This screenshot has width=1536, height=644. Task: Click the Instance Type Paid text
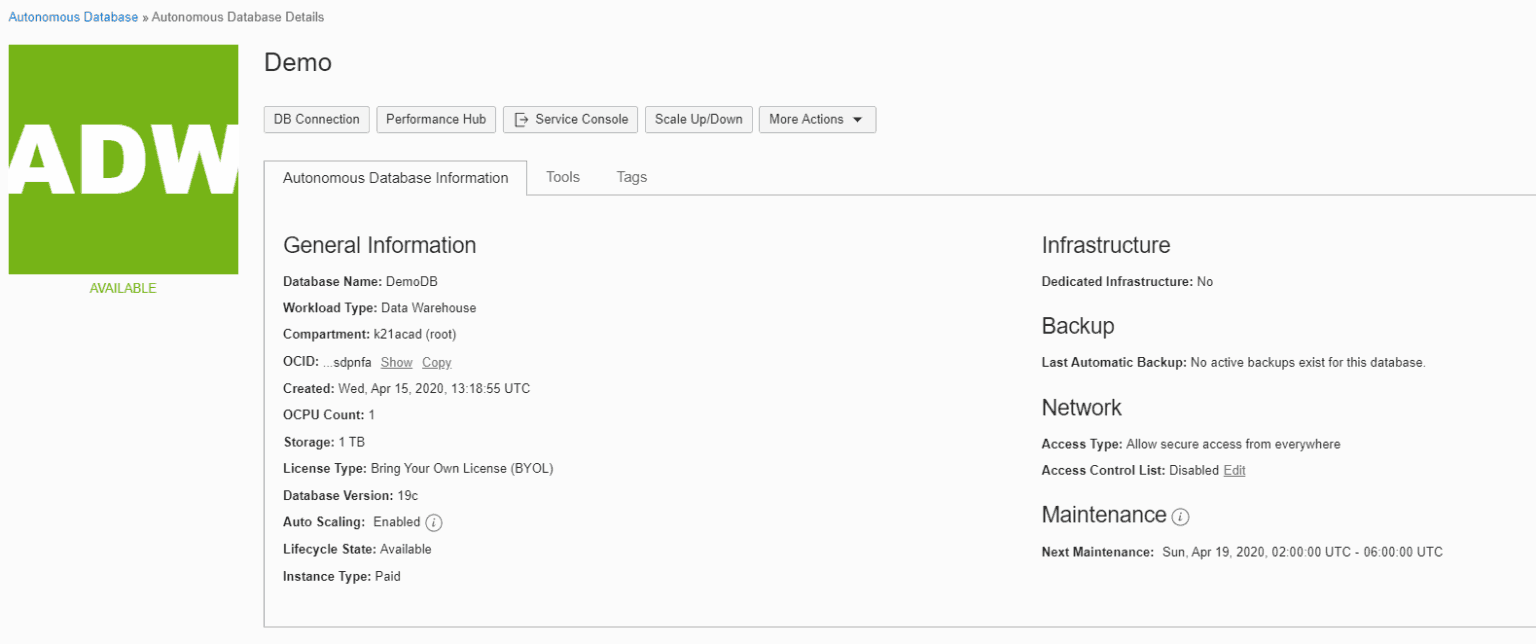388,576
